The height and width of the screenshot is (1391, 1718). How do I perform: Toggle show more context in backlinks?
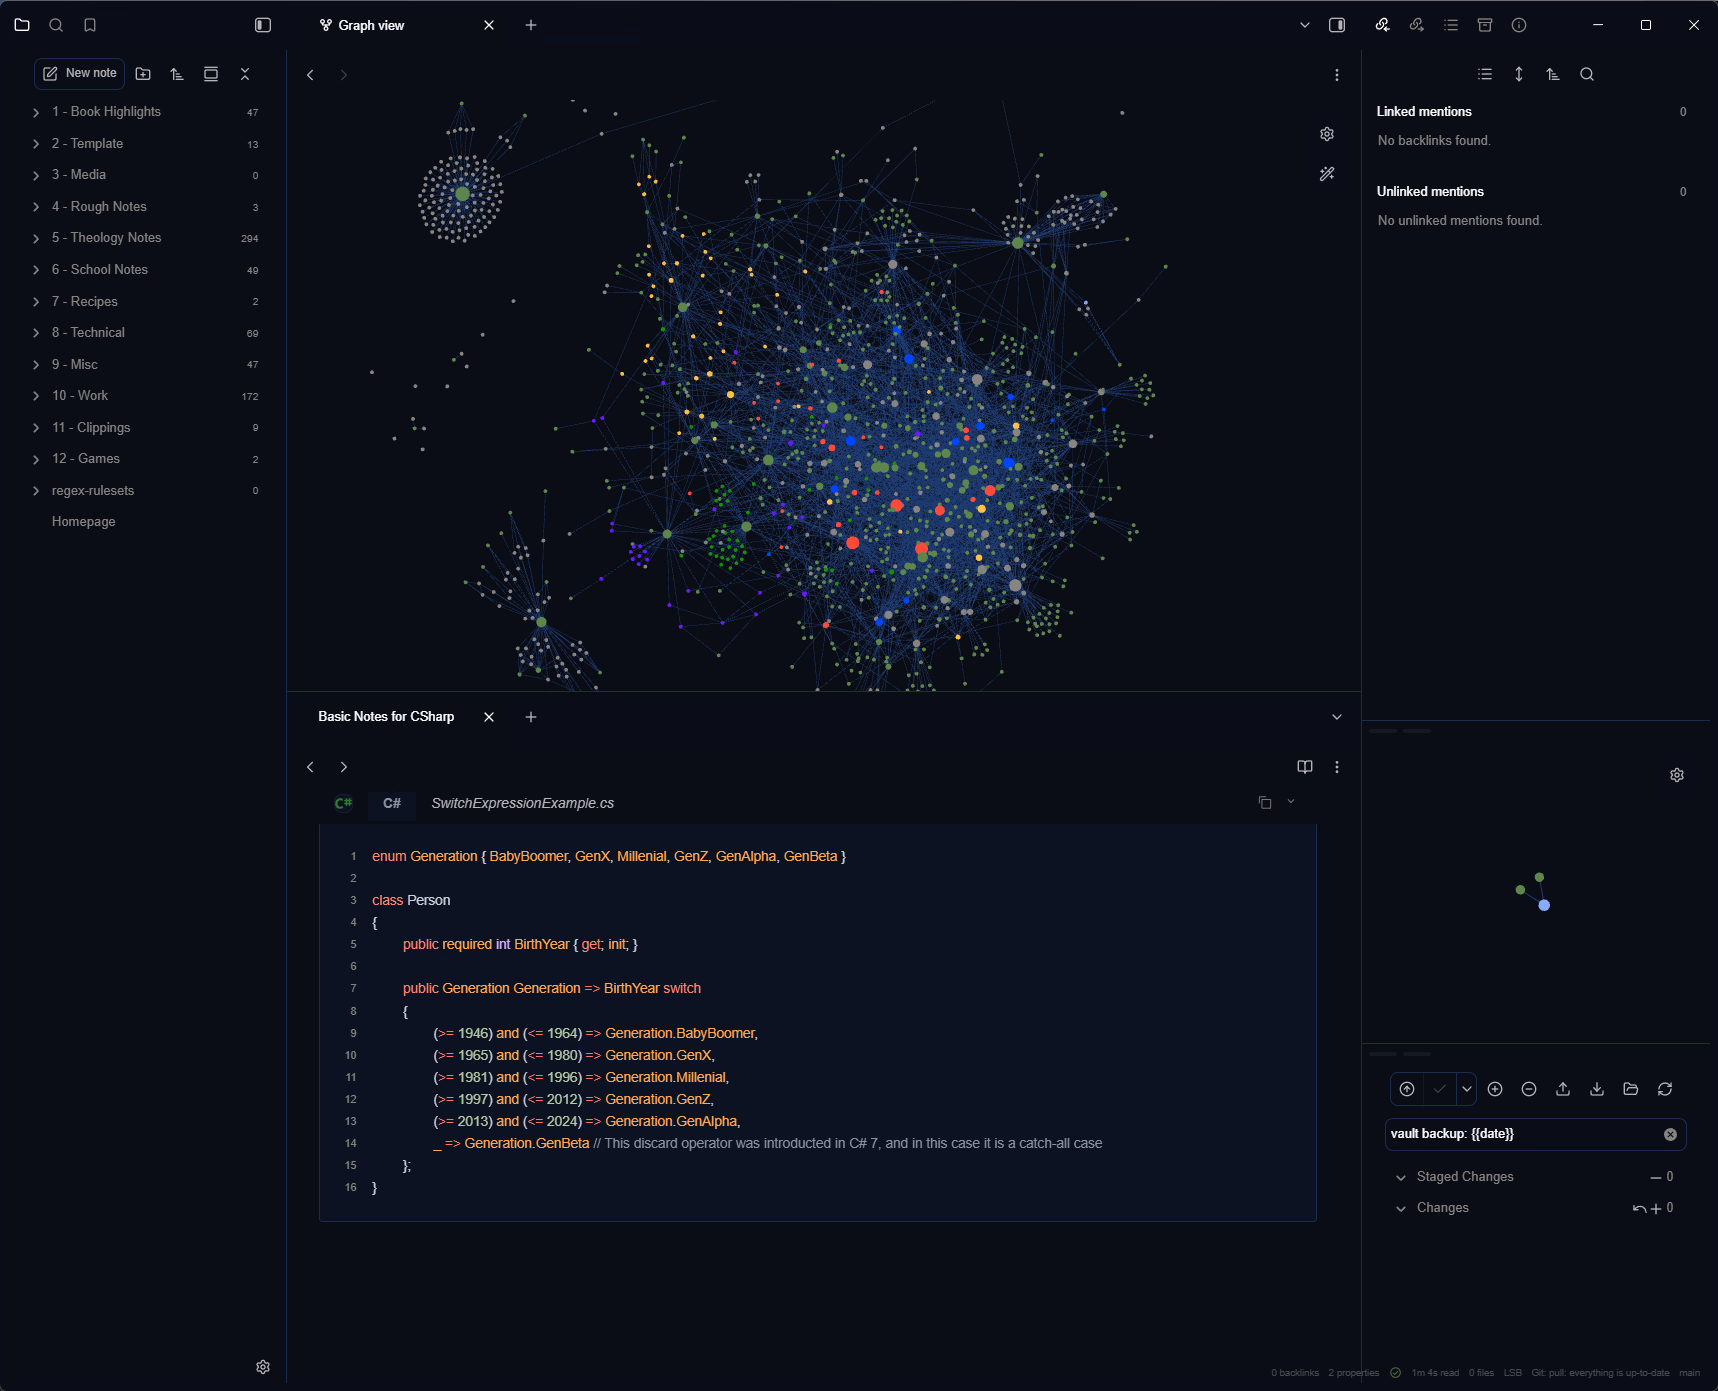point(1519,74)
